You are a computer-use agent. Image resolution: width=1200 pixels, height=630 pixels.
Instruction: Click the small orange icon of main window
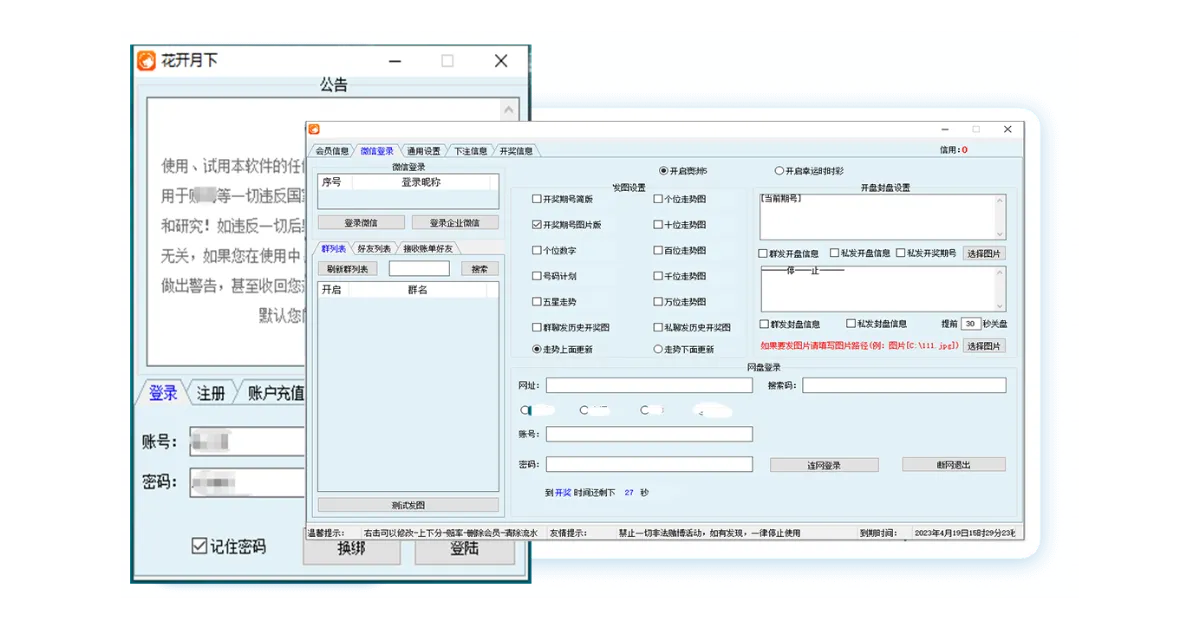point(314,129)
